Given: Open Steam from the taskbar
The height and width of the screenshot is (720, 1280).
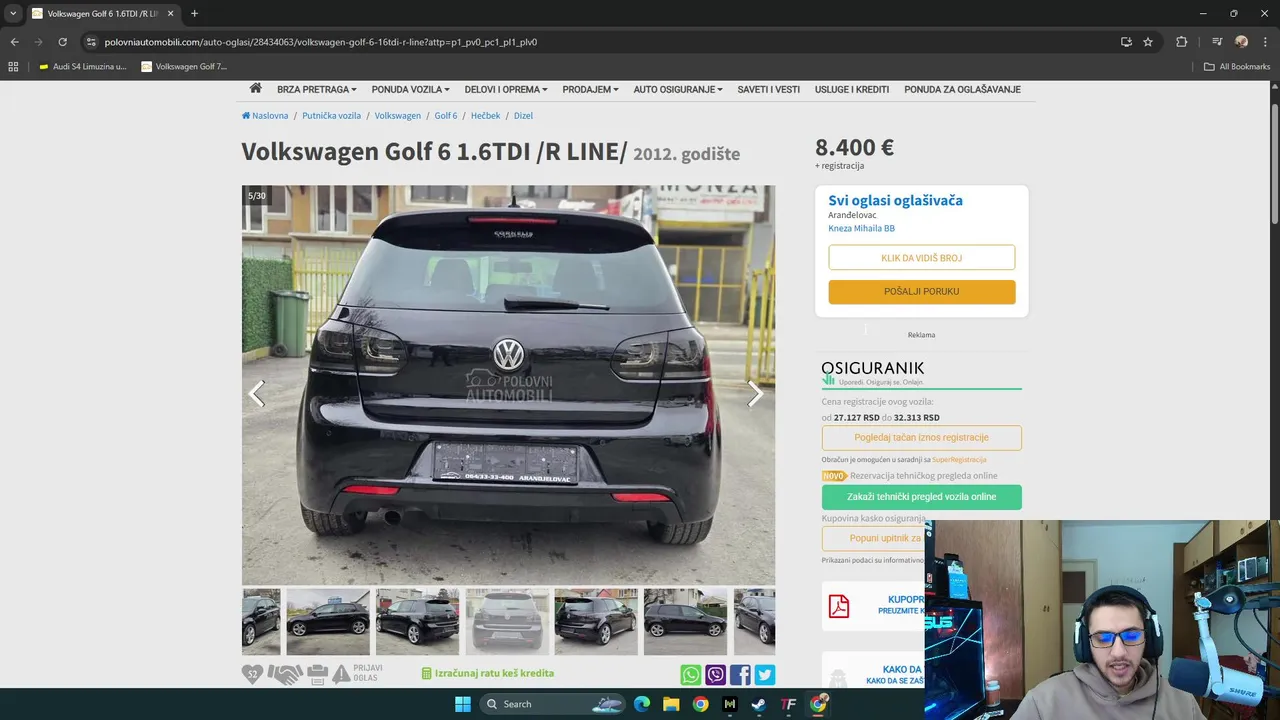Looking at the screenshot, I should [759, 704].
